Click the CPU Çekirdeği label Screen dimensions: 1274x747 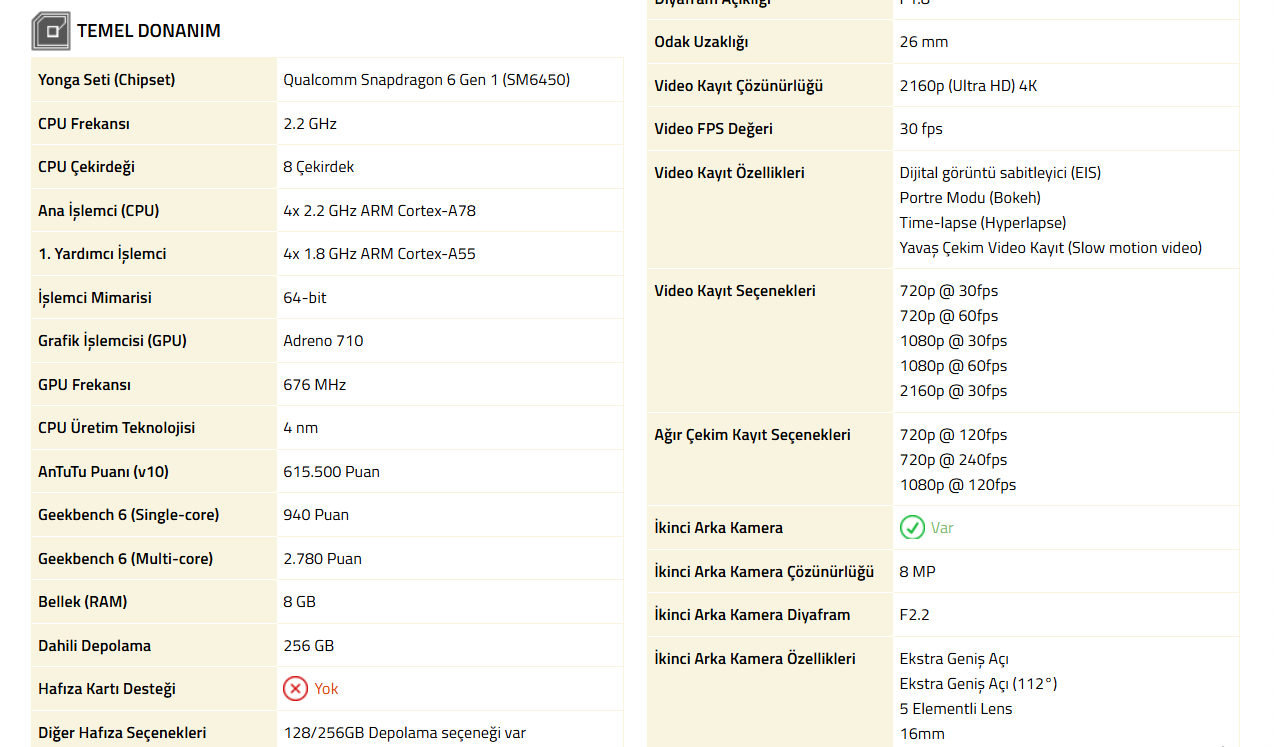click(86, 167)
